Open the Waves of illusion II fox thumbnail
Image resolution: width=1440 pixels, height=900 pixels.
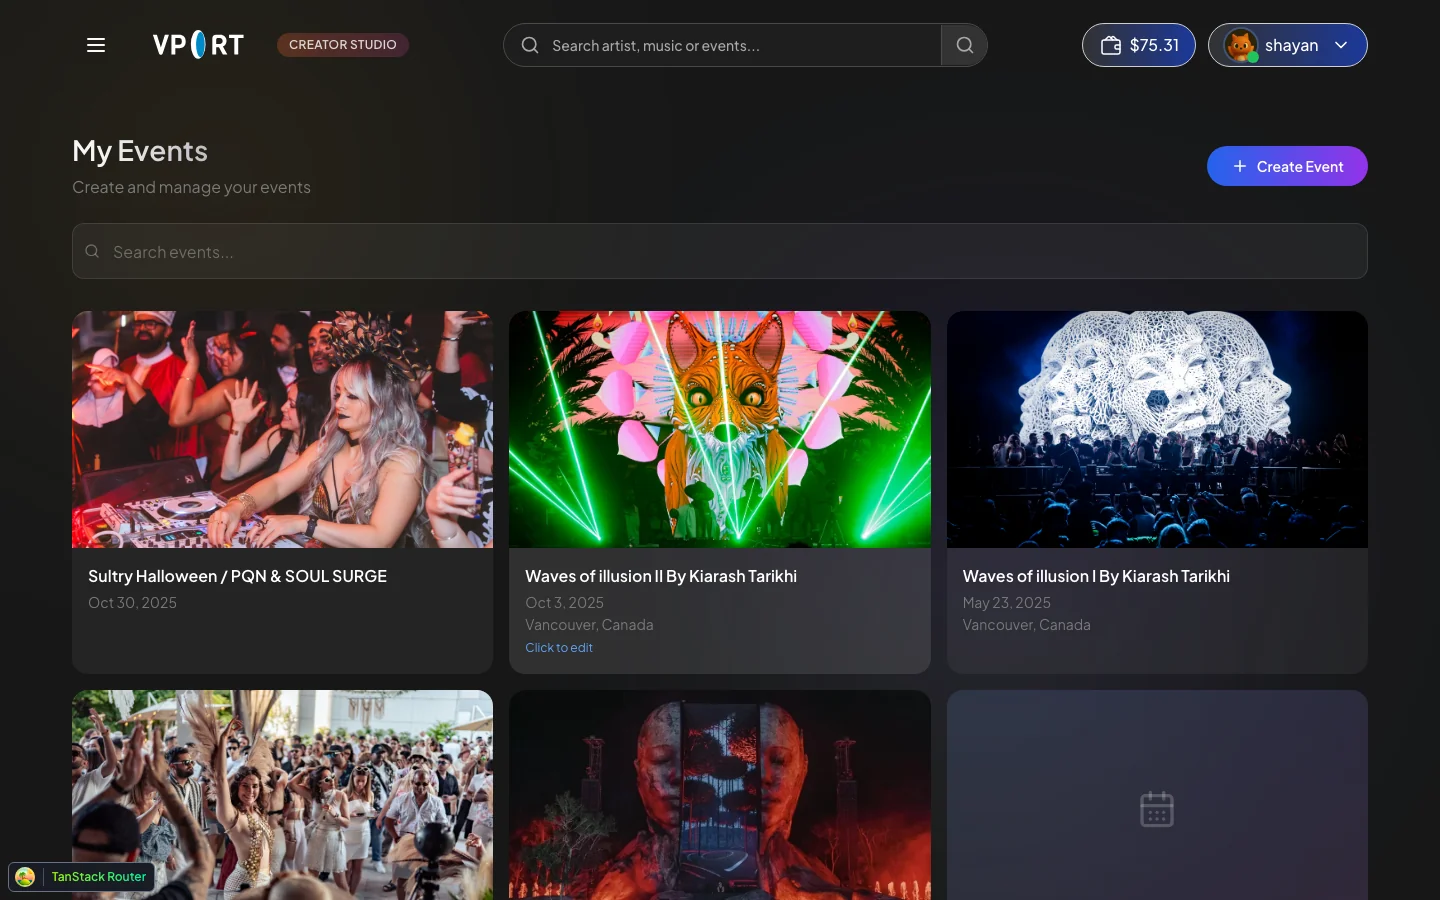720,429
